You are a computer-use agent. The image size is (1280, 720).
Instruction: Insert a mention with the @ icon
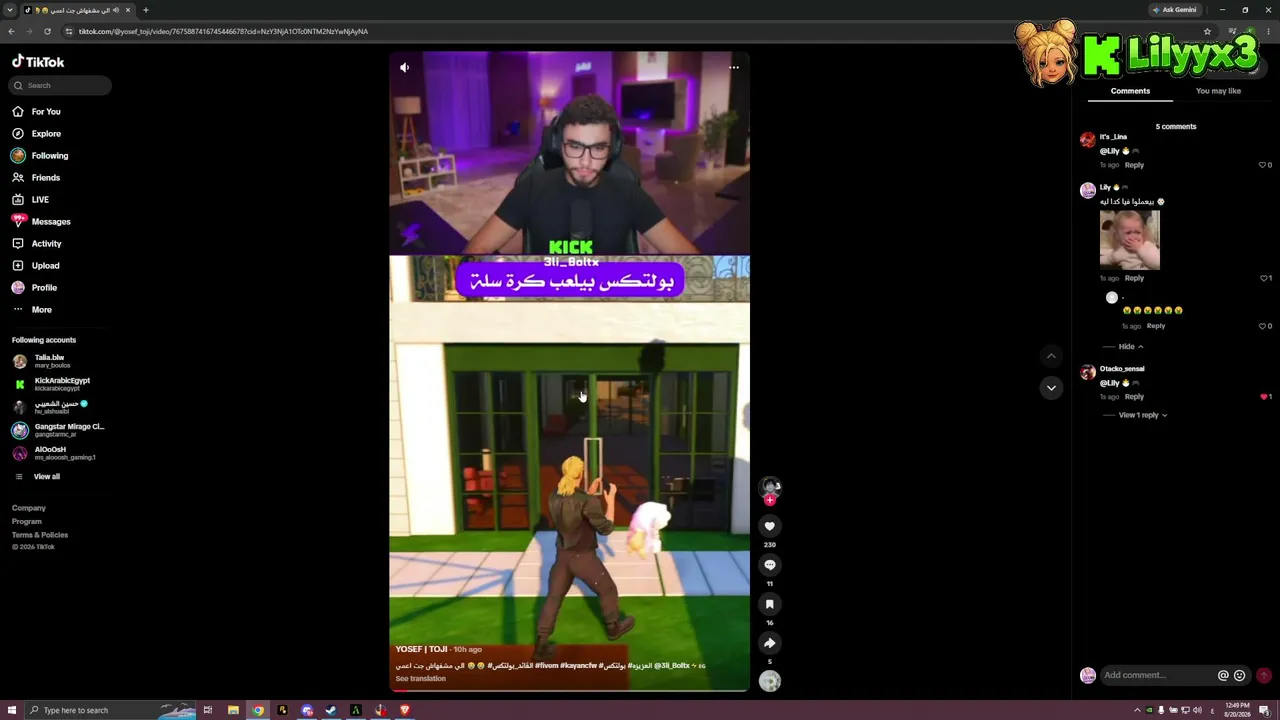pyautogui.click(x=1223, y=675)
